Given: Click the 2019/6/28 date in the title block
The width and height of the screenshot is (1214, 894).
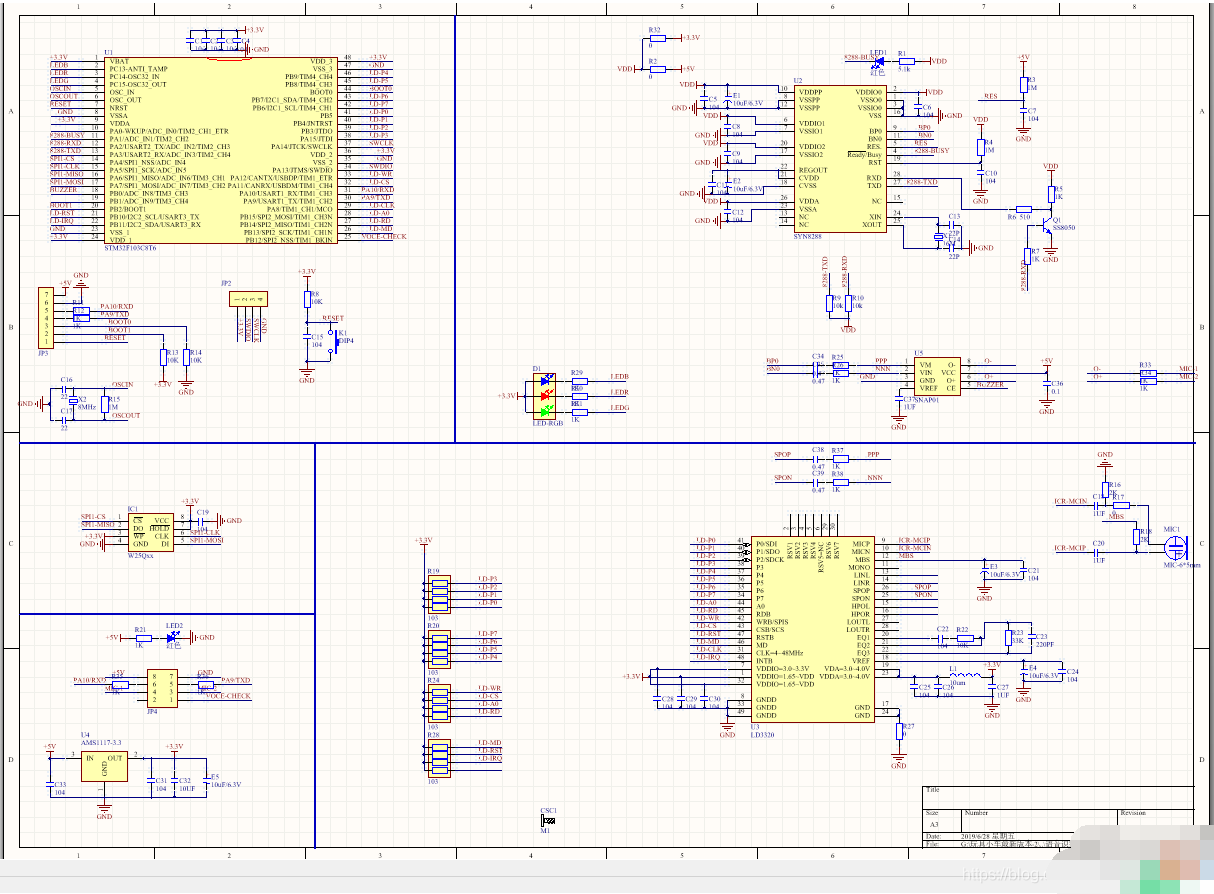Looking at the screenshot, I should tap(978, 835).
